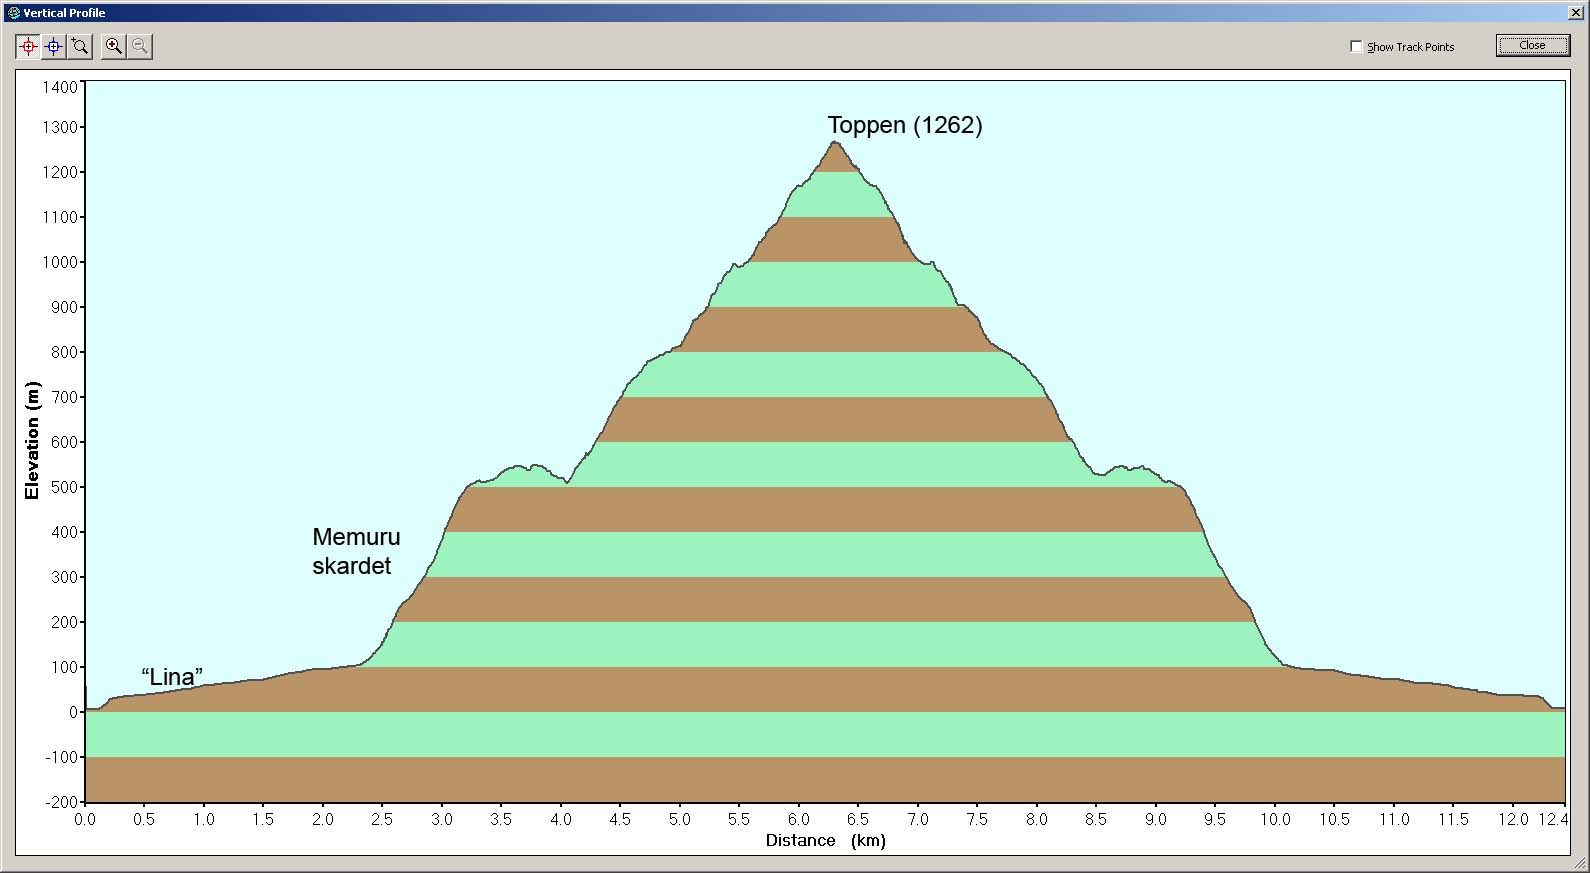Viewport: 1590px width, 873px height.
Task: Open the Vertical Profile window system icon
Action: click(x=13, y=13)
